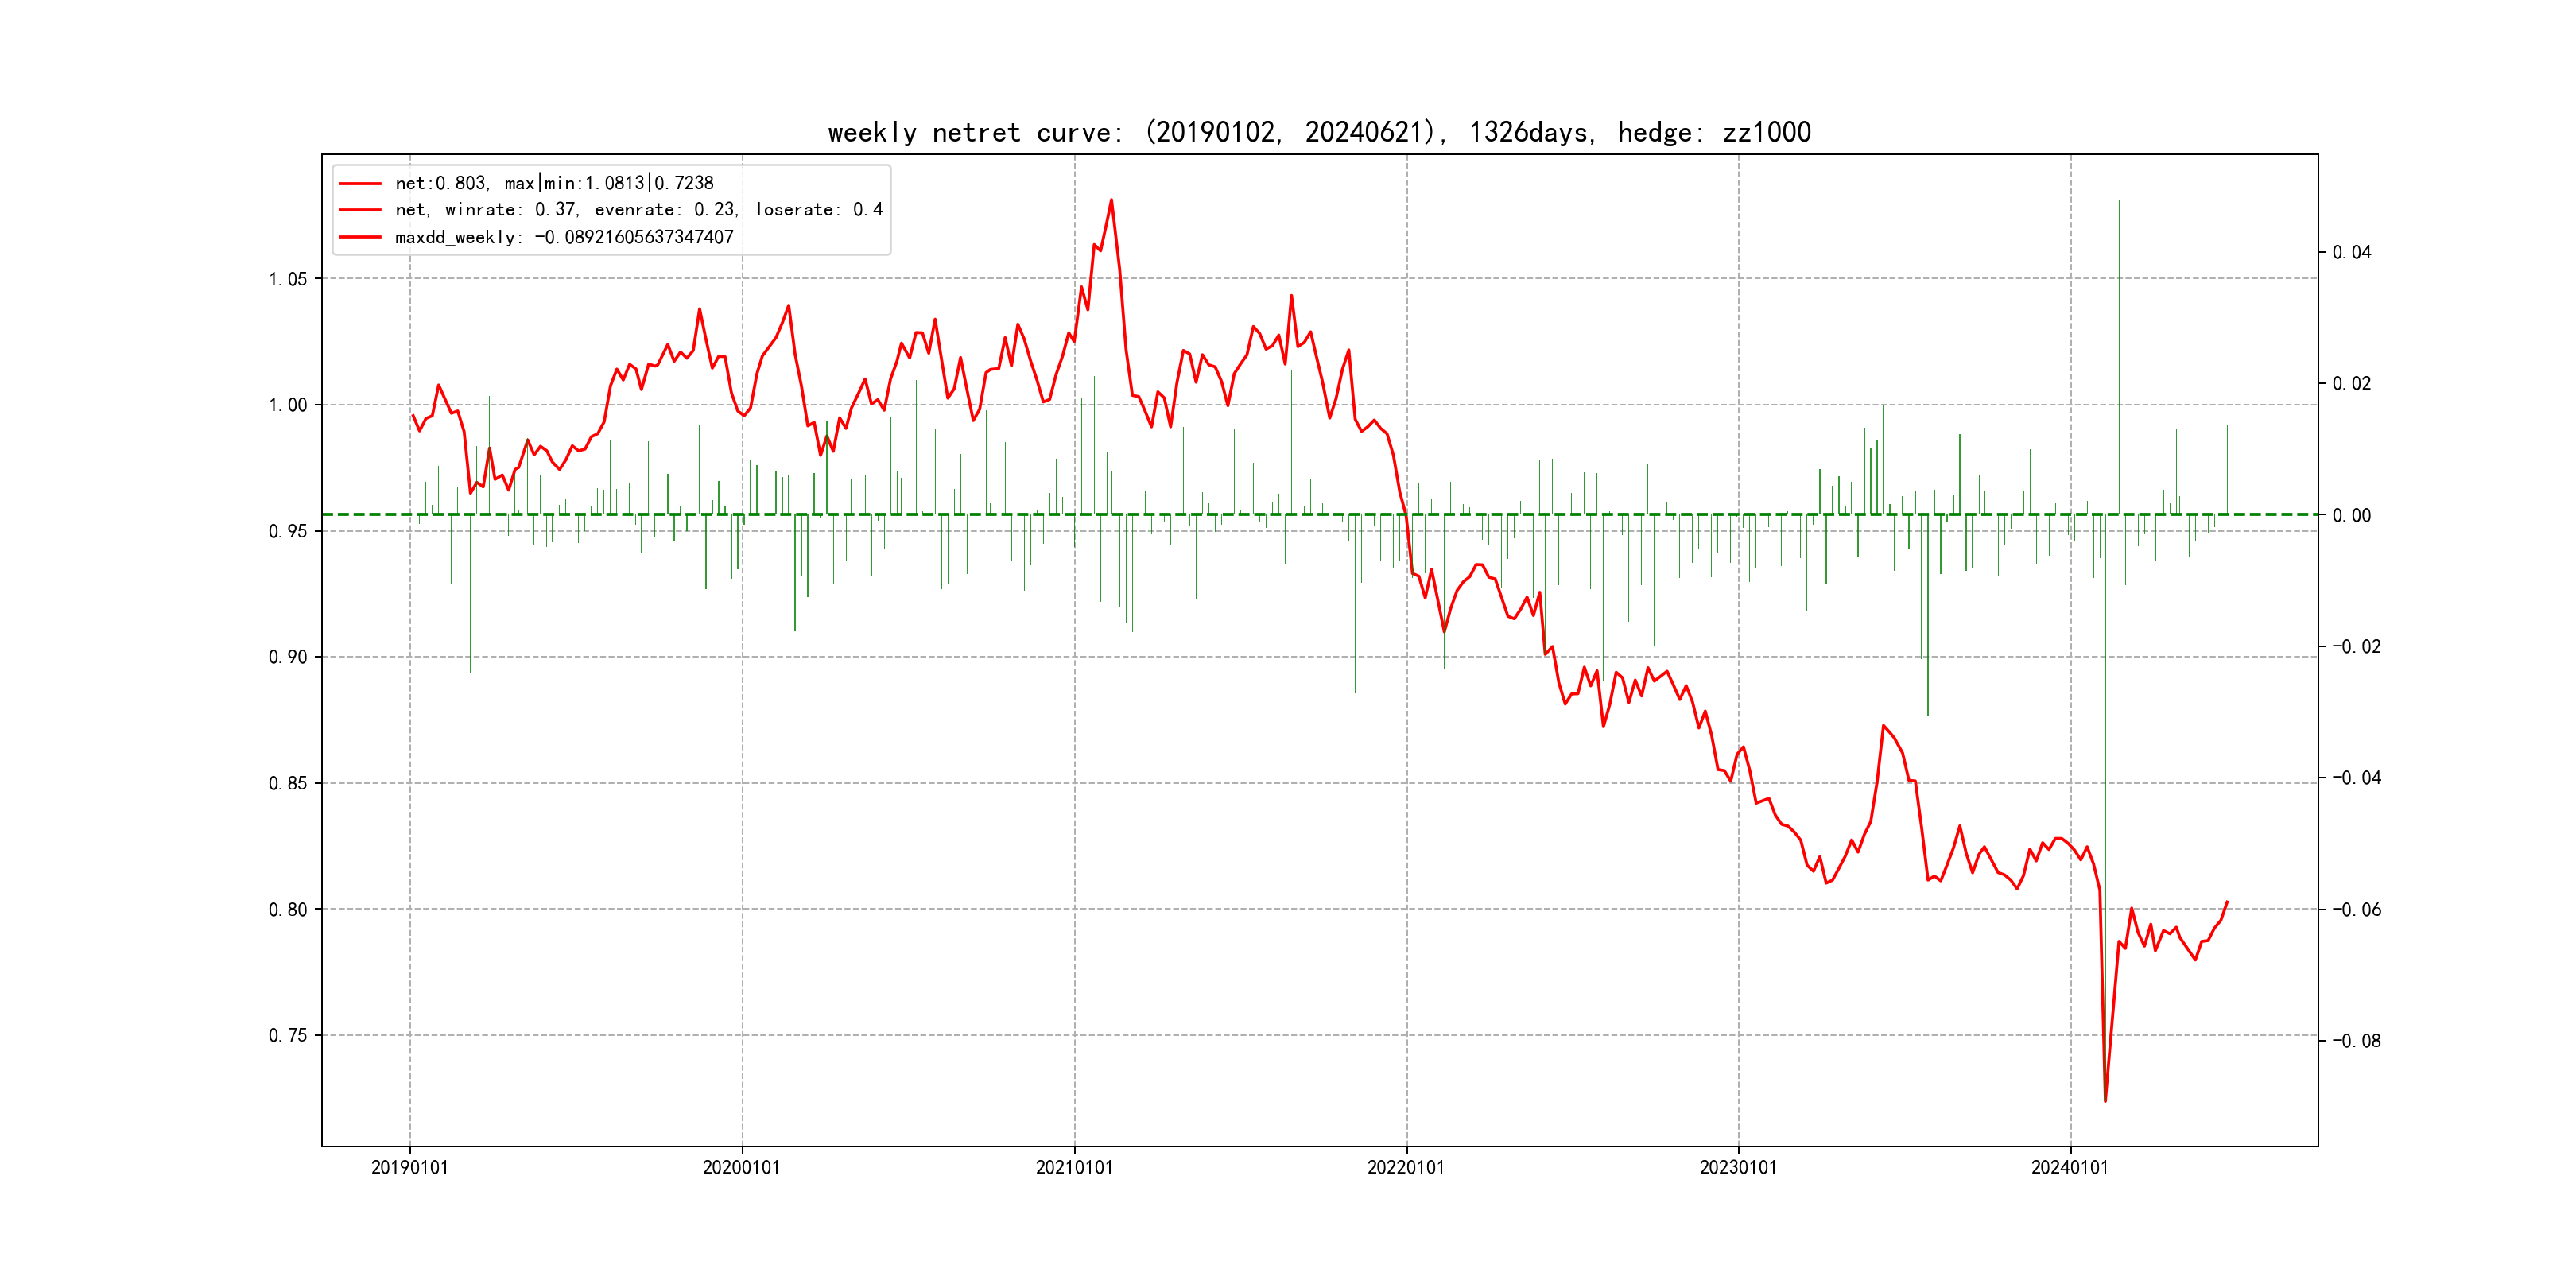This screenshot has width=2576, height=1288.
Task: Click the 20200101 x-axis label
Action: [x=741, y=1168]
